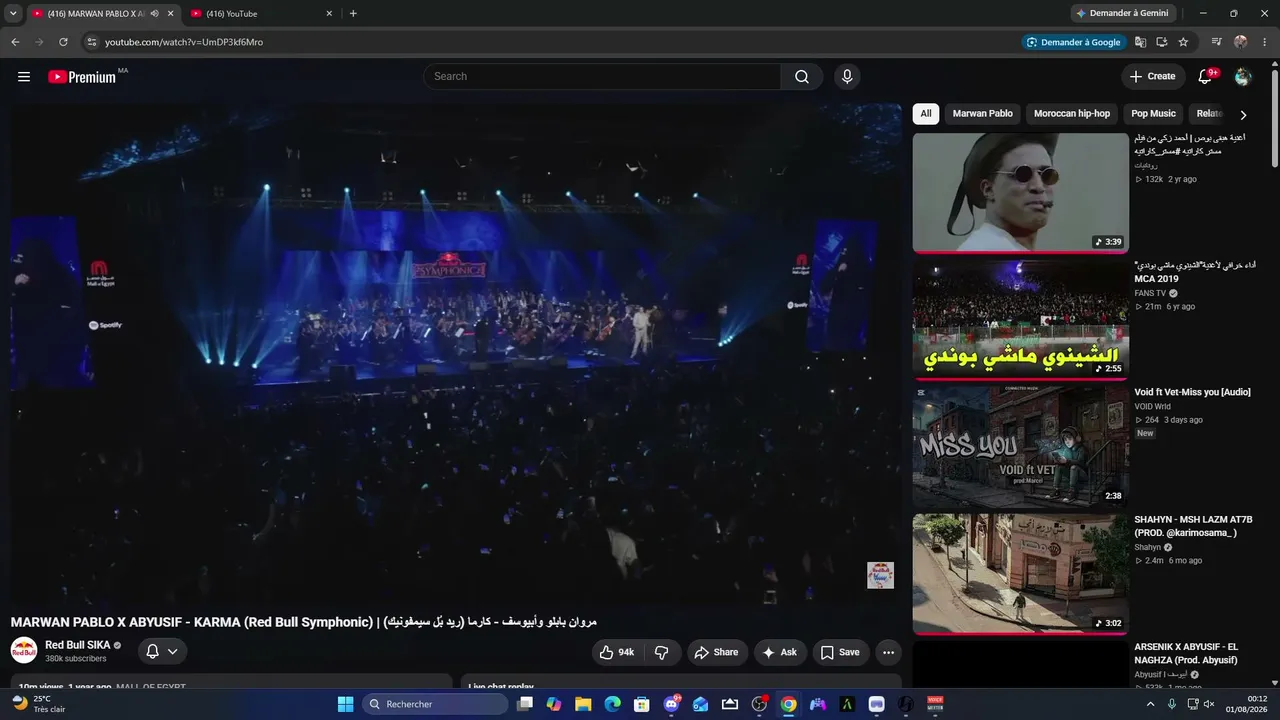Open Chrome tab search dropdown arrow

point(13,14)
